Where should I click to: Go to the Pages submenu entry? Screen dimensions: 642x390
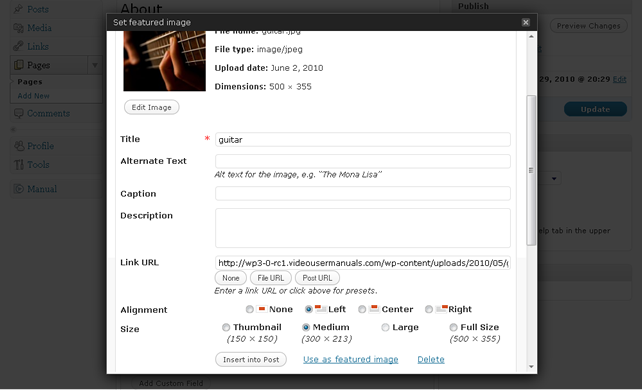(x=30, y=82)
